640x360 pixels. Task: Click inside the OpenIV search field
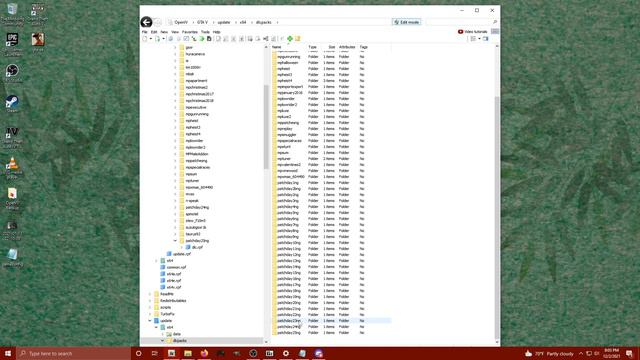[458, 22]
